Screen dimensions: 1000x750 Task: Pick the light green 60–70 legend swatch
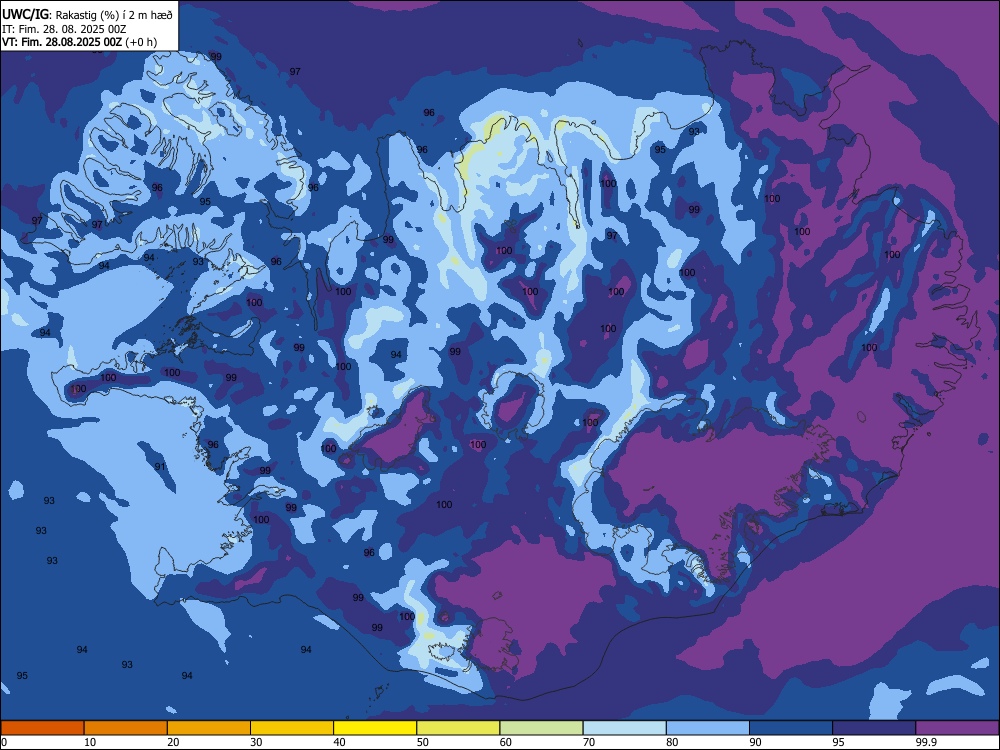541,728
